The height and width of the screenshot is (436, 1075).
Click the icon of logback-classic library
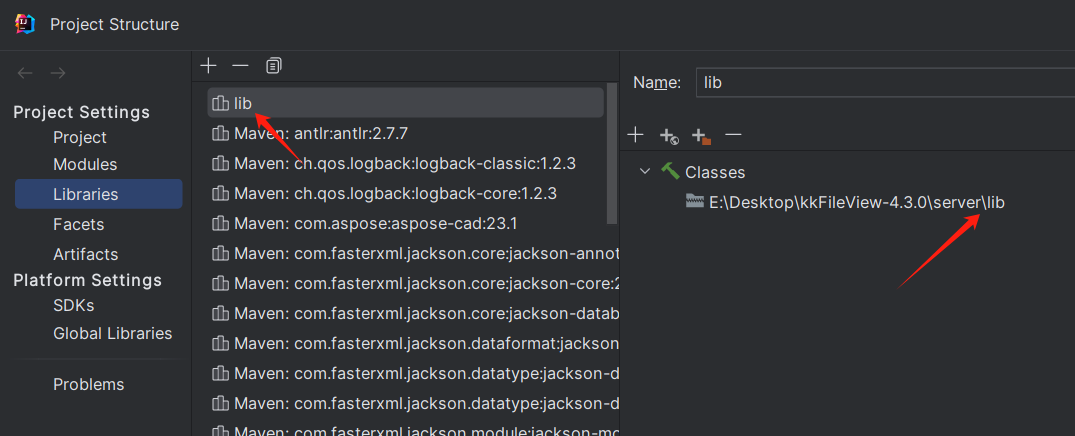point(220,163)
